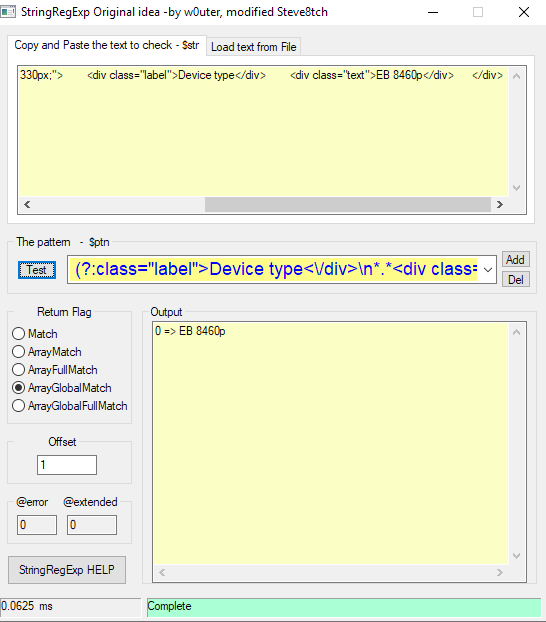Close the StringRegExp window

coord(524,12)
